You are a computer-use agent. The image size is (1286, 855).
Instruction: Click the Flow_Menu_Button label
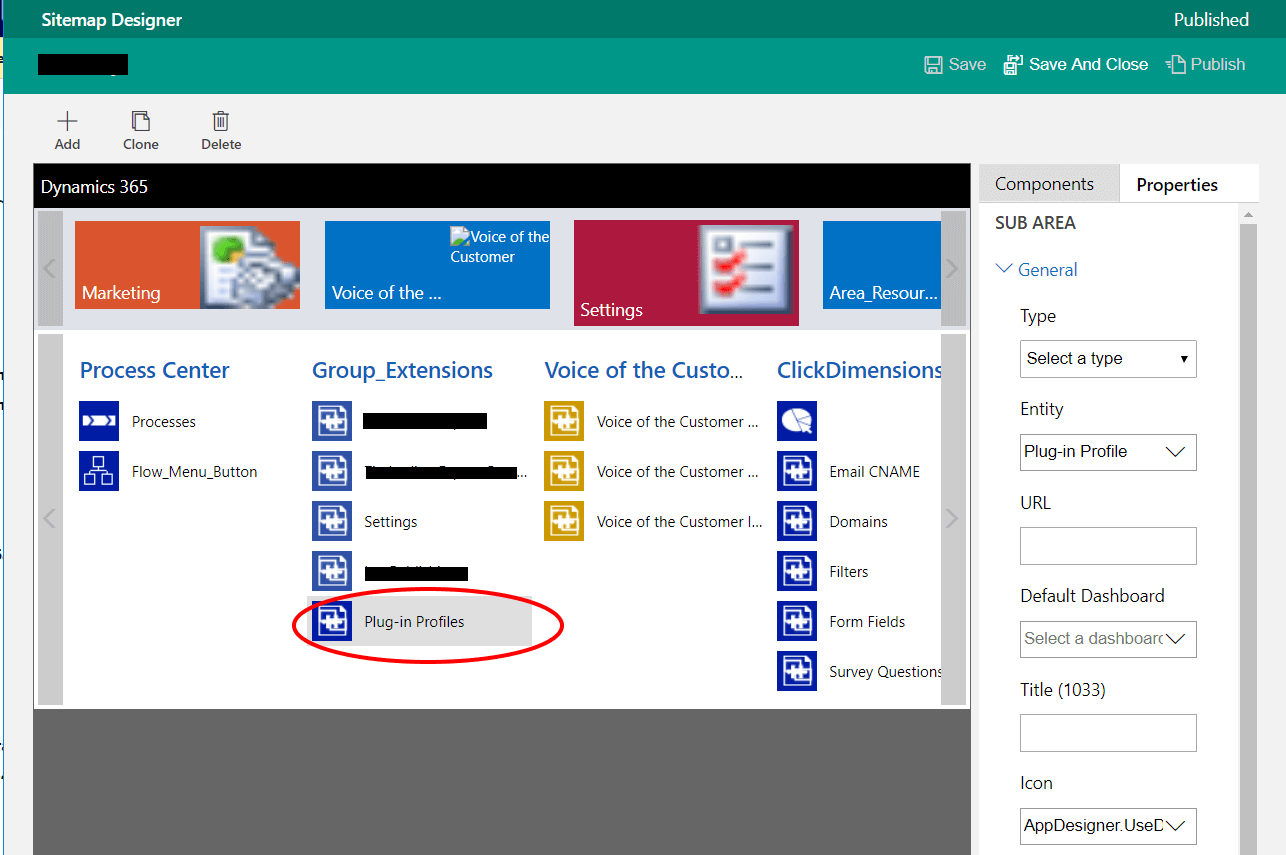(x=195, y=472)
